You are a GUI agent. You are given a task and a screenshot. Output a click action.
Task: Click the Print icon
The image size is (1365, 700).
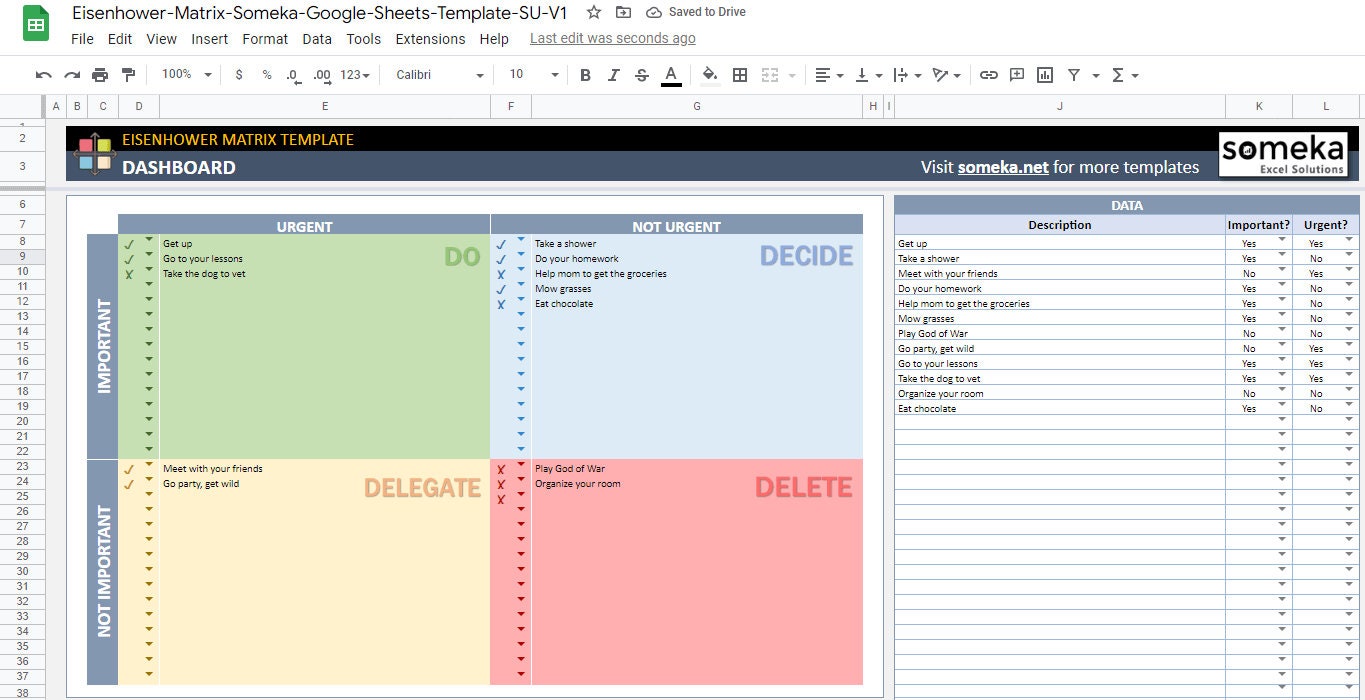[x=99, y=75]
